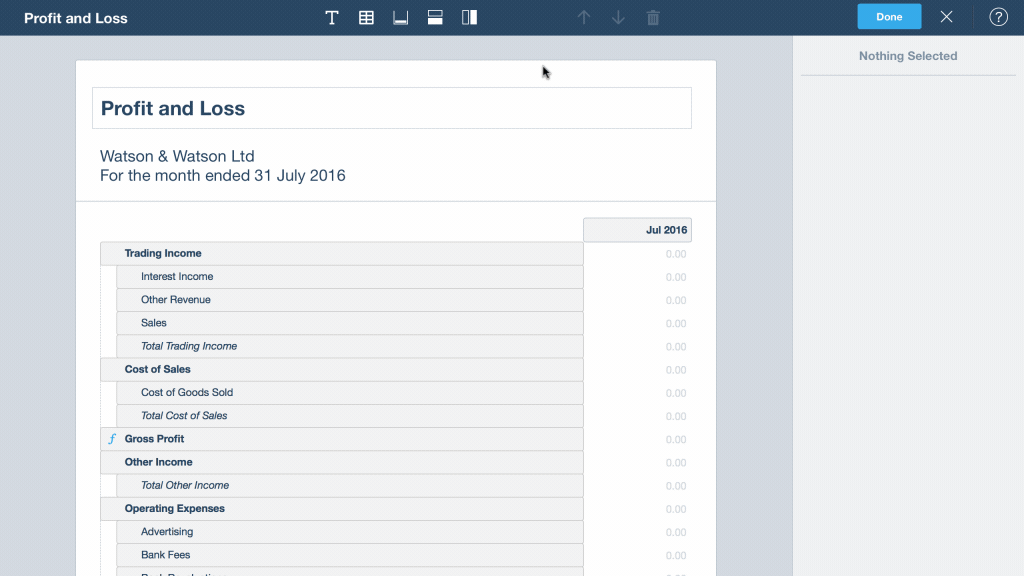
Task: Close the editor with the X button
Action: 946,17
